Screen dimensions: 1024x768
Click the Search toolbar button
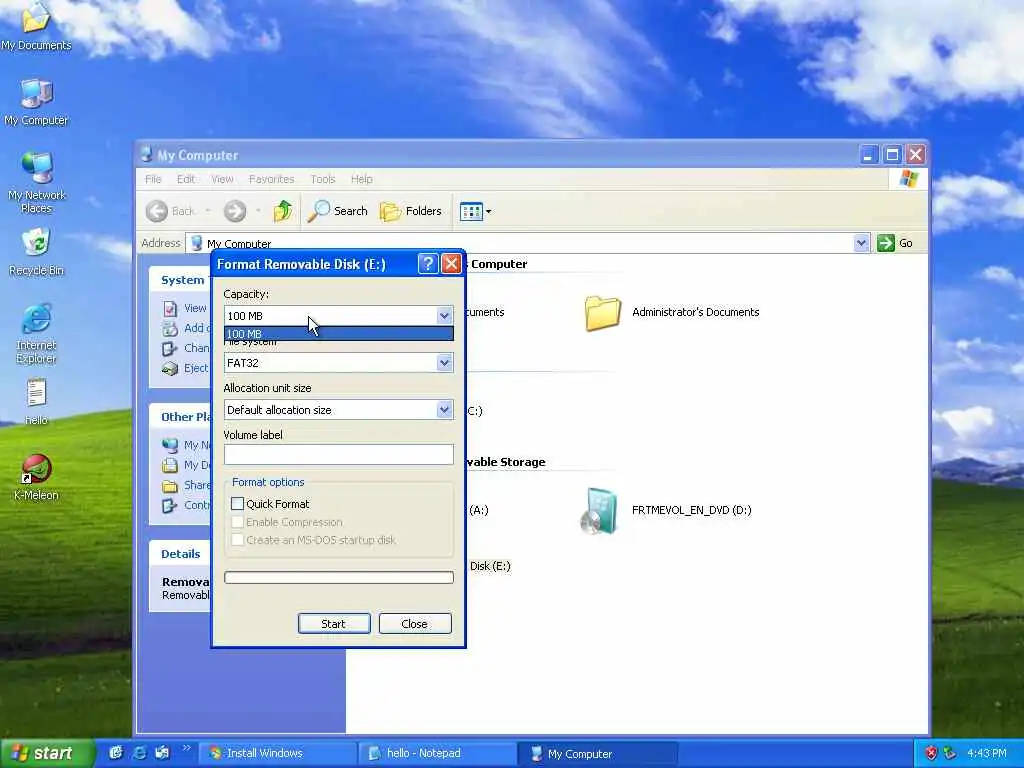338,211
